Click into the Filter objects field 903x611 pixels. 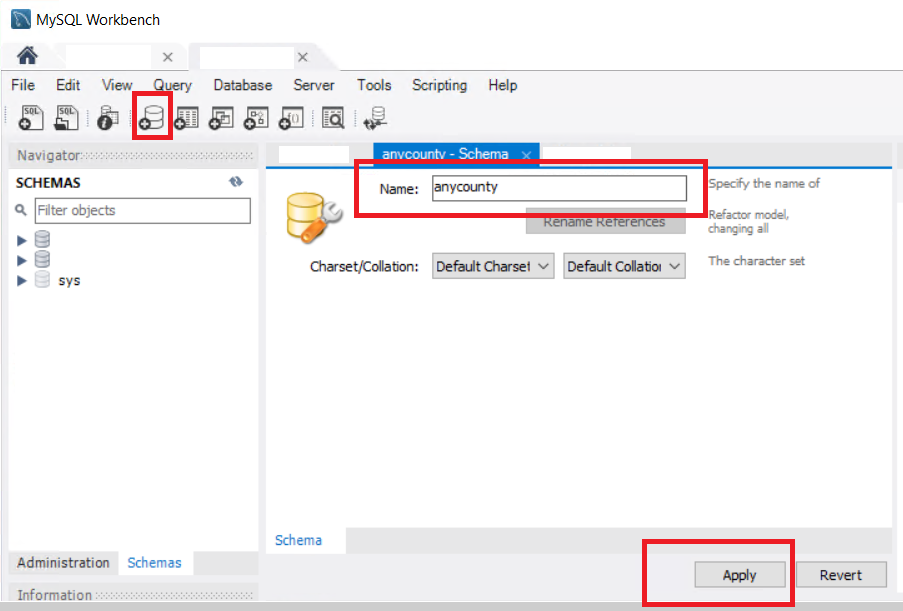click(x=143, y=210)
